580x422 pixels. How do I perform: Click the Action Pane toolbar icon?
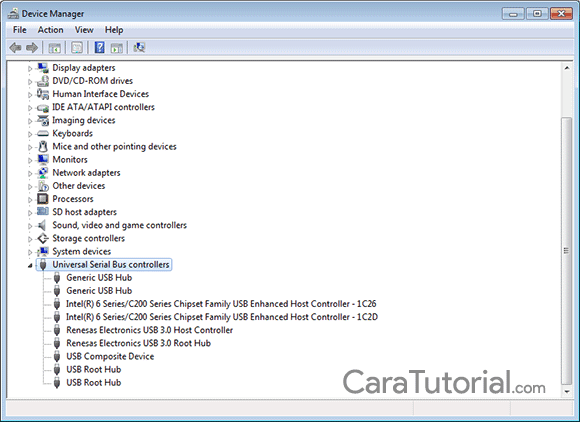click(x=117, y=48)
